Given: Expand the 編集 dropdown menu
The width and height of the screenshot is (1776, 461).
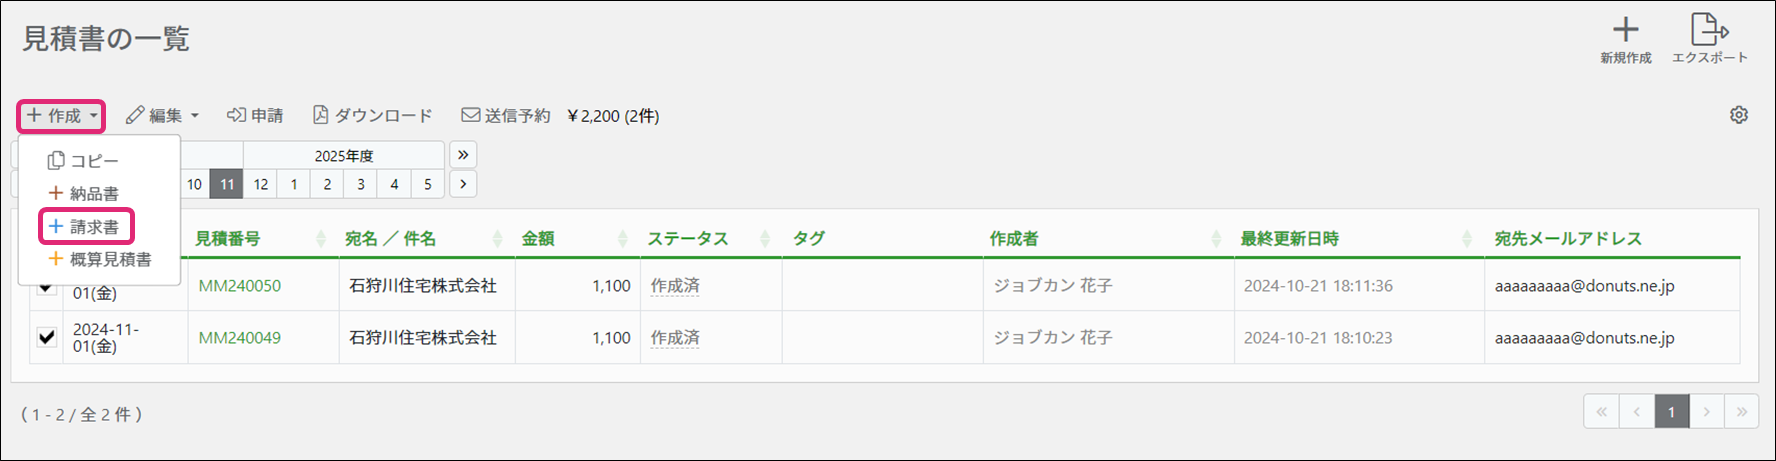Looking at the screenshot, I should [x=162, y=116].
